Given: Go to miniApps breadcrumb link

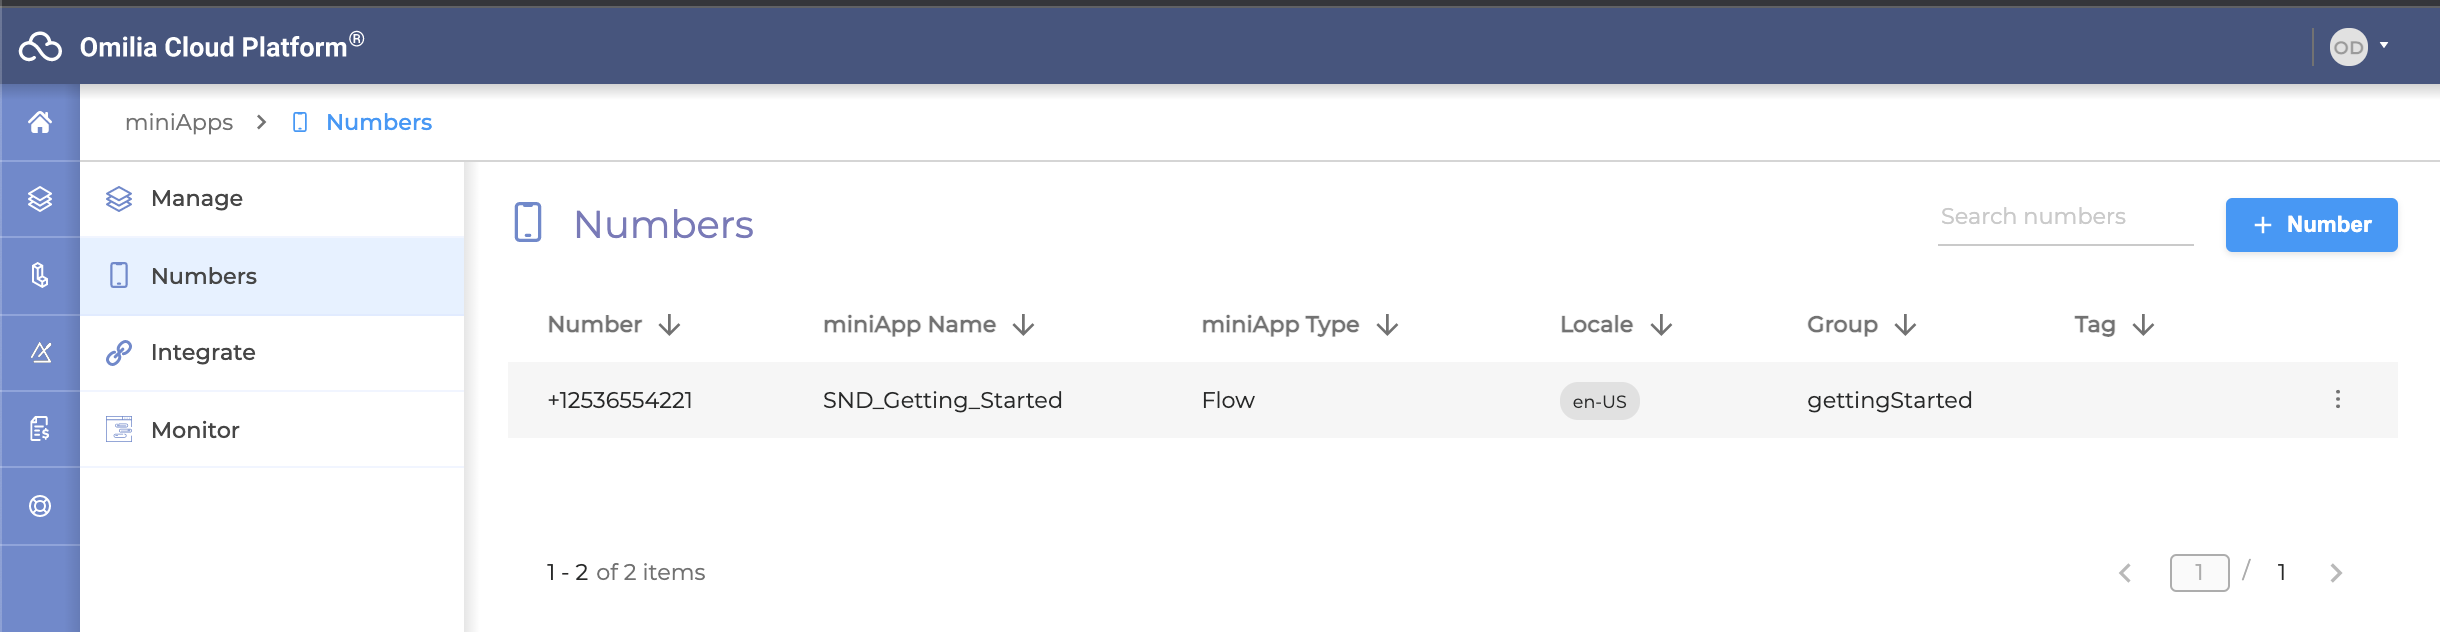Looking at the screenshot, I should [x=179, y=122].
